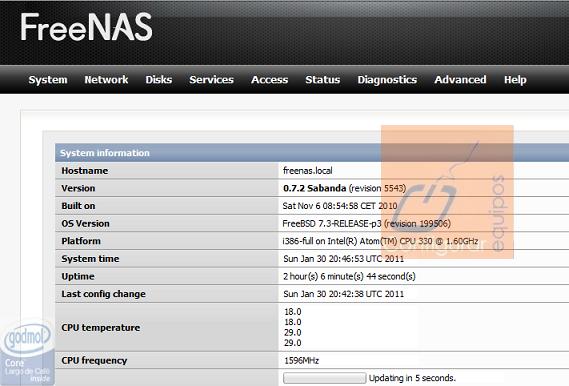The width and height of the screenshot is (569, 386).
Task: Open the Access menu
Action: [270, 80]
